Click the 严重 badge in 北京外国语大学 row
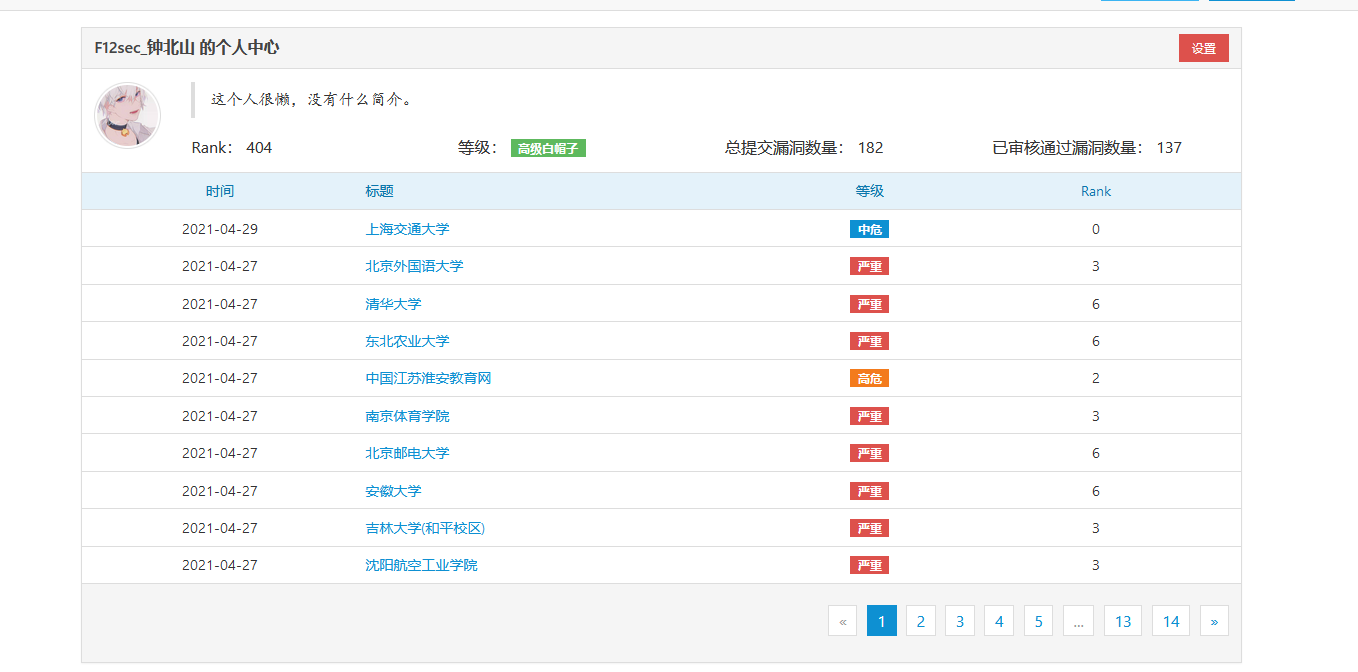 [869, 266]
